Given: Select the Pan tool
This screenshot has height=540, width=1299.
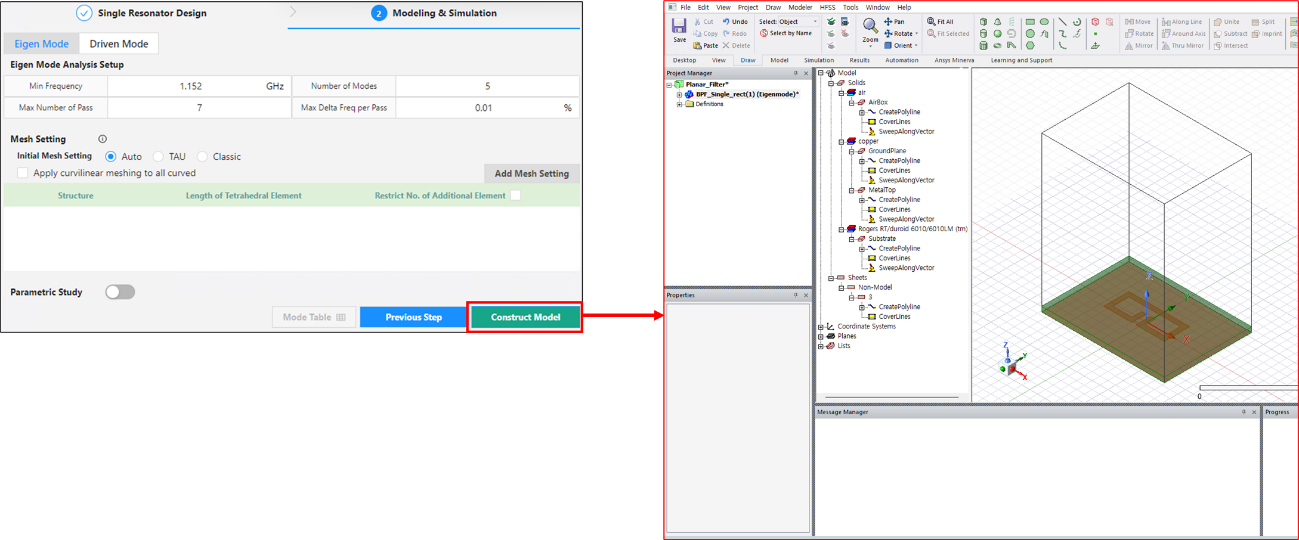Looking at the screenshot, I should point(888,21).
